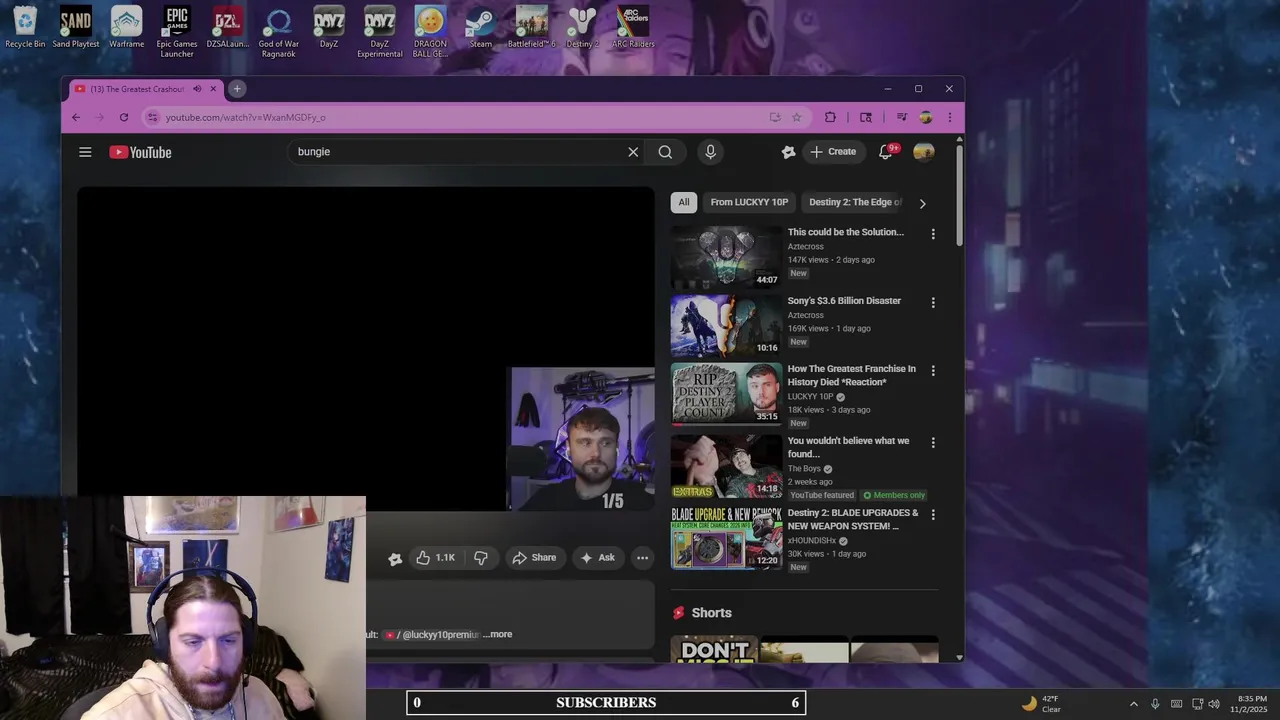Start voice search with microphone
This screenshot has height=720, width=1280.
[710, 152]
